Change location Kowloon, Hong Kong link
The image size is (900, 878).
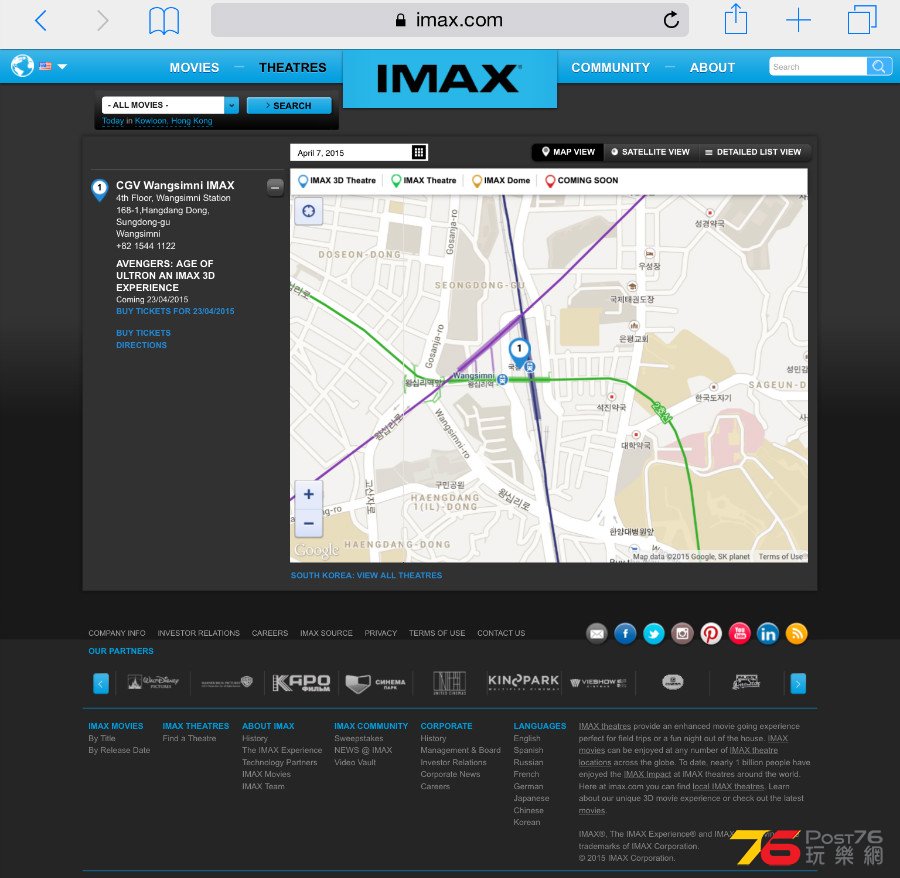(173, 121)
